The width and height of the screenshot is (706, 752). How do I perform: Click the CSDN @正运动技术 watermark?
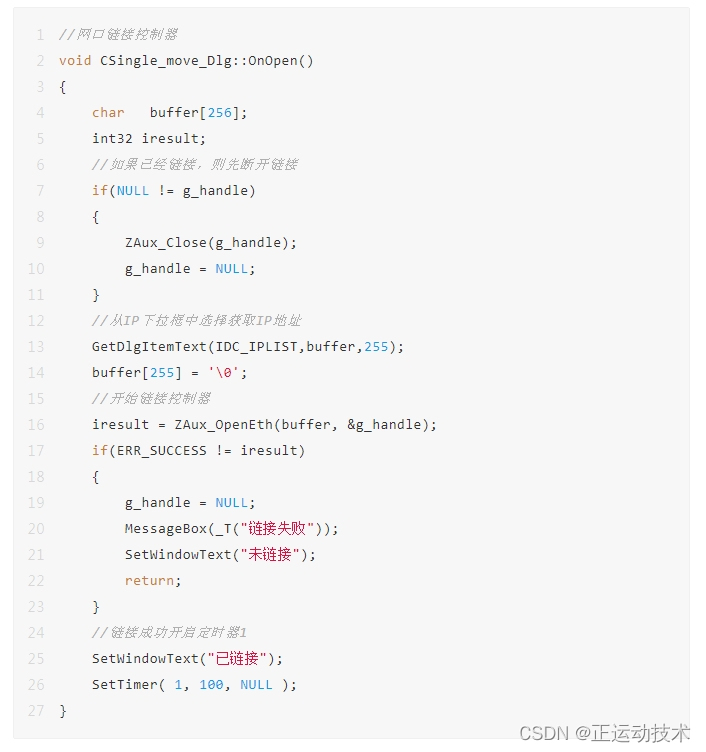point(604,733)
